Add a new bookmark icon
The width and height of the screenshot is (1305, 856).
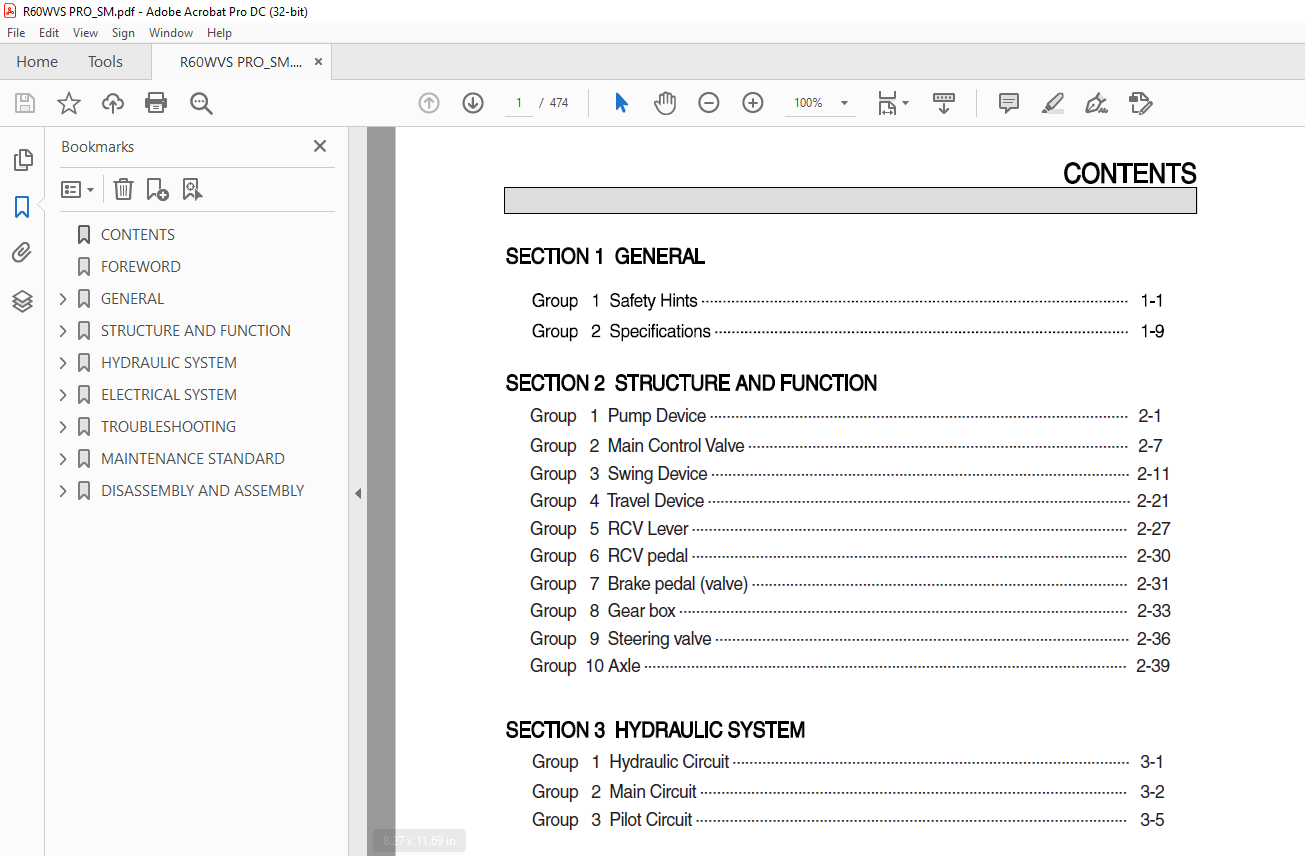click(157, 189)
